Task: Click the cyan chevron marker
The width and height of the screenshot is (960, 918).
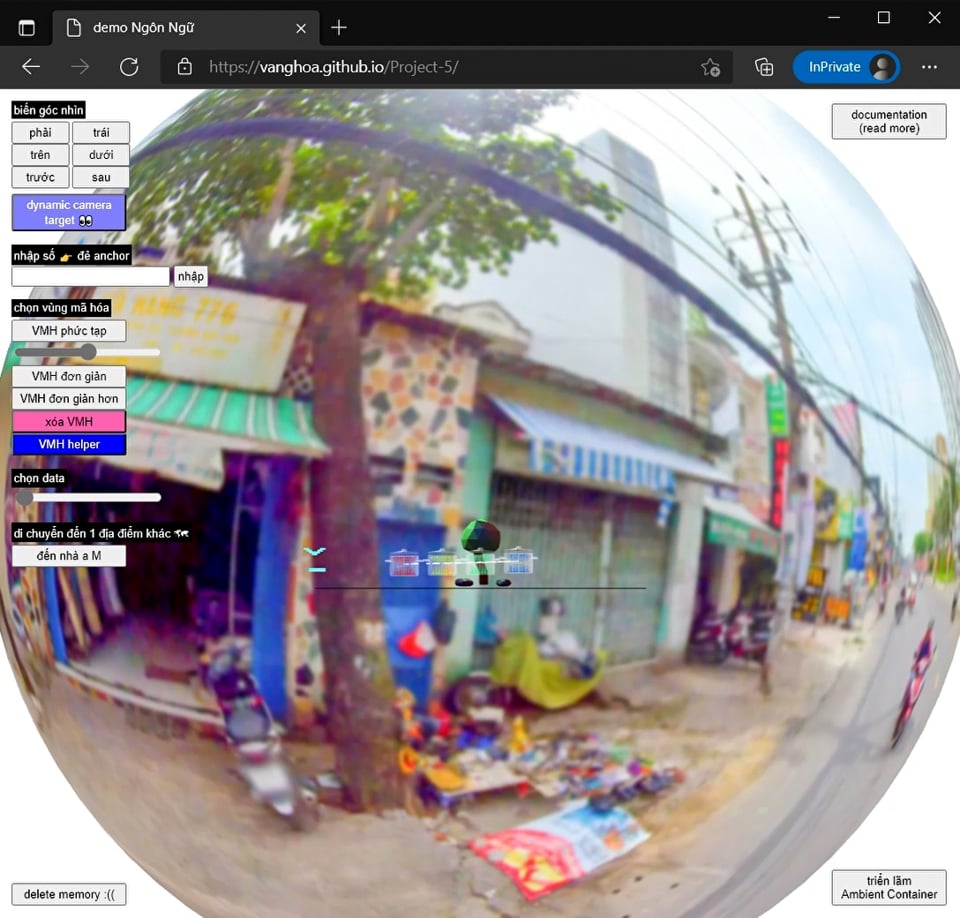Action: 315,552
